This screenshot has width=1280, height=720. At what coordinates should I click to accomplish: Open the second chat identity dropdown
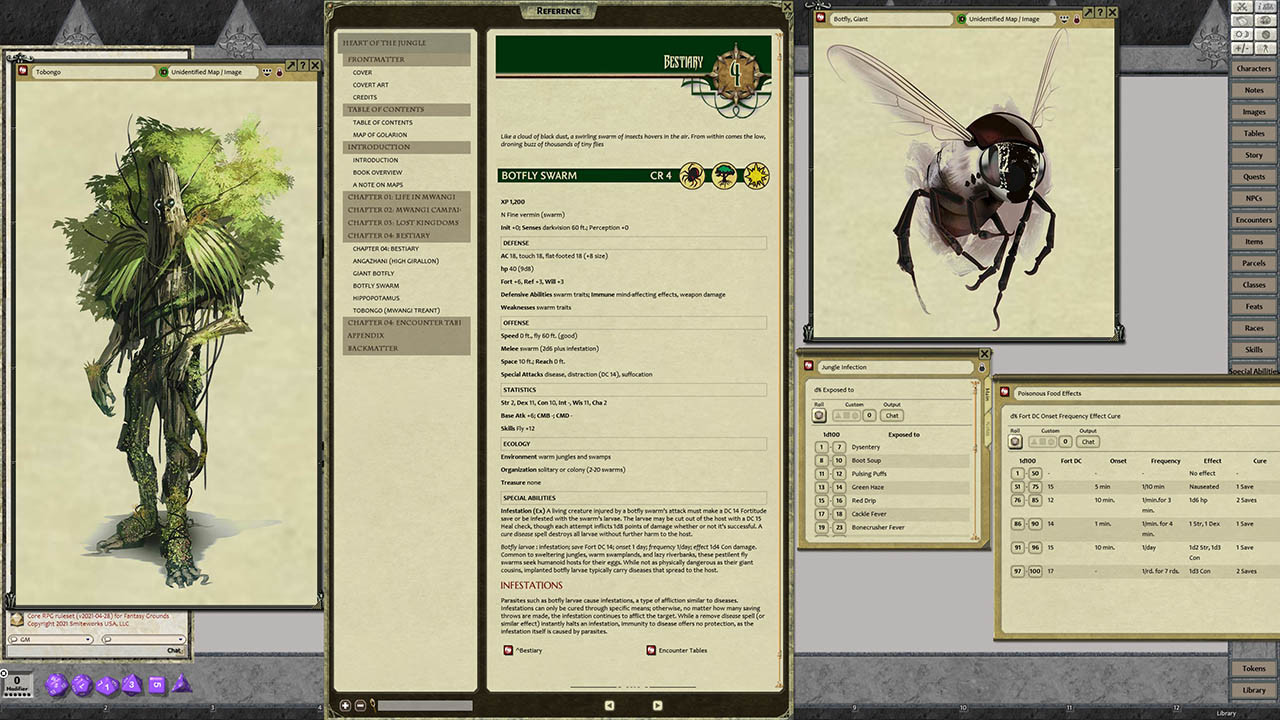tap(180, 639)
